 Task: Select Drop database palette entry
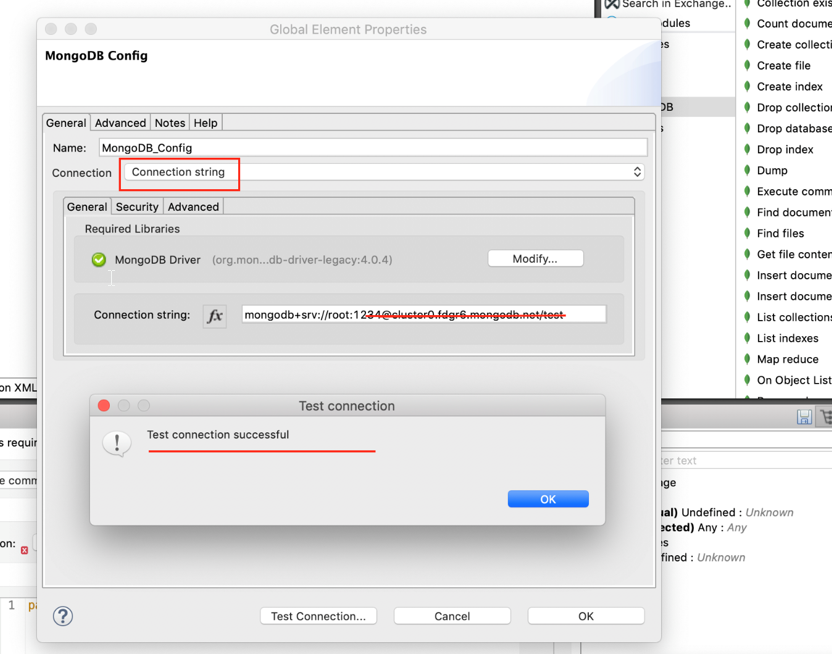click(x=794, y=128)
